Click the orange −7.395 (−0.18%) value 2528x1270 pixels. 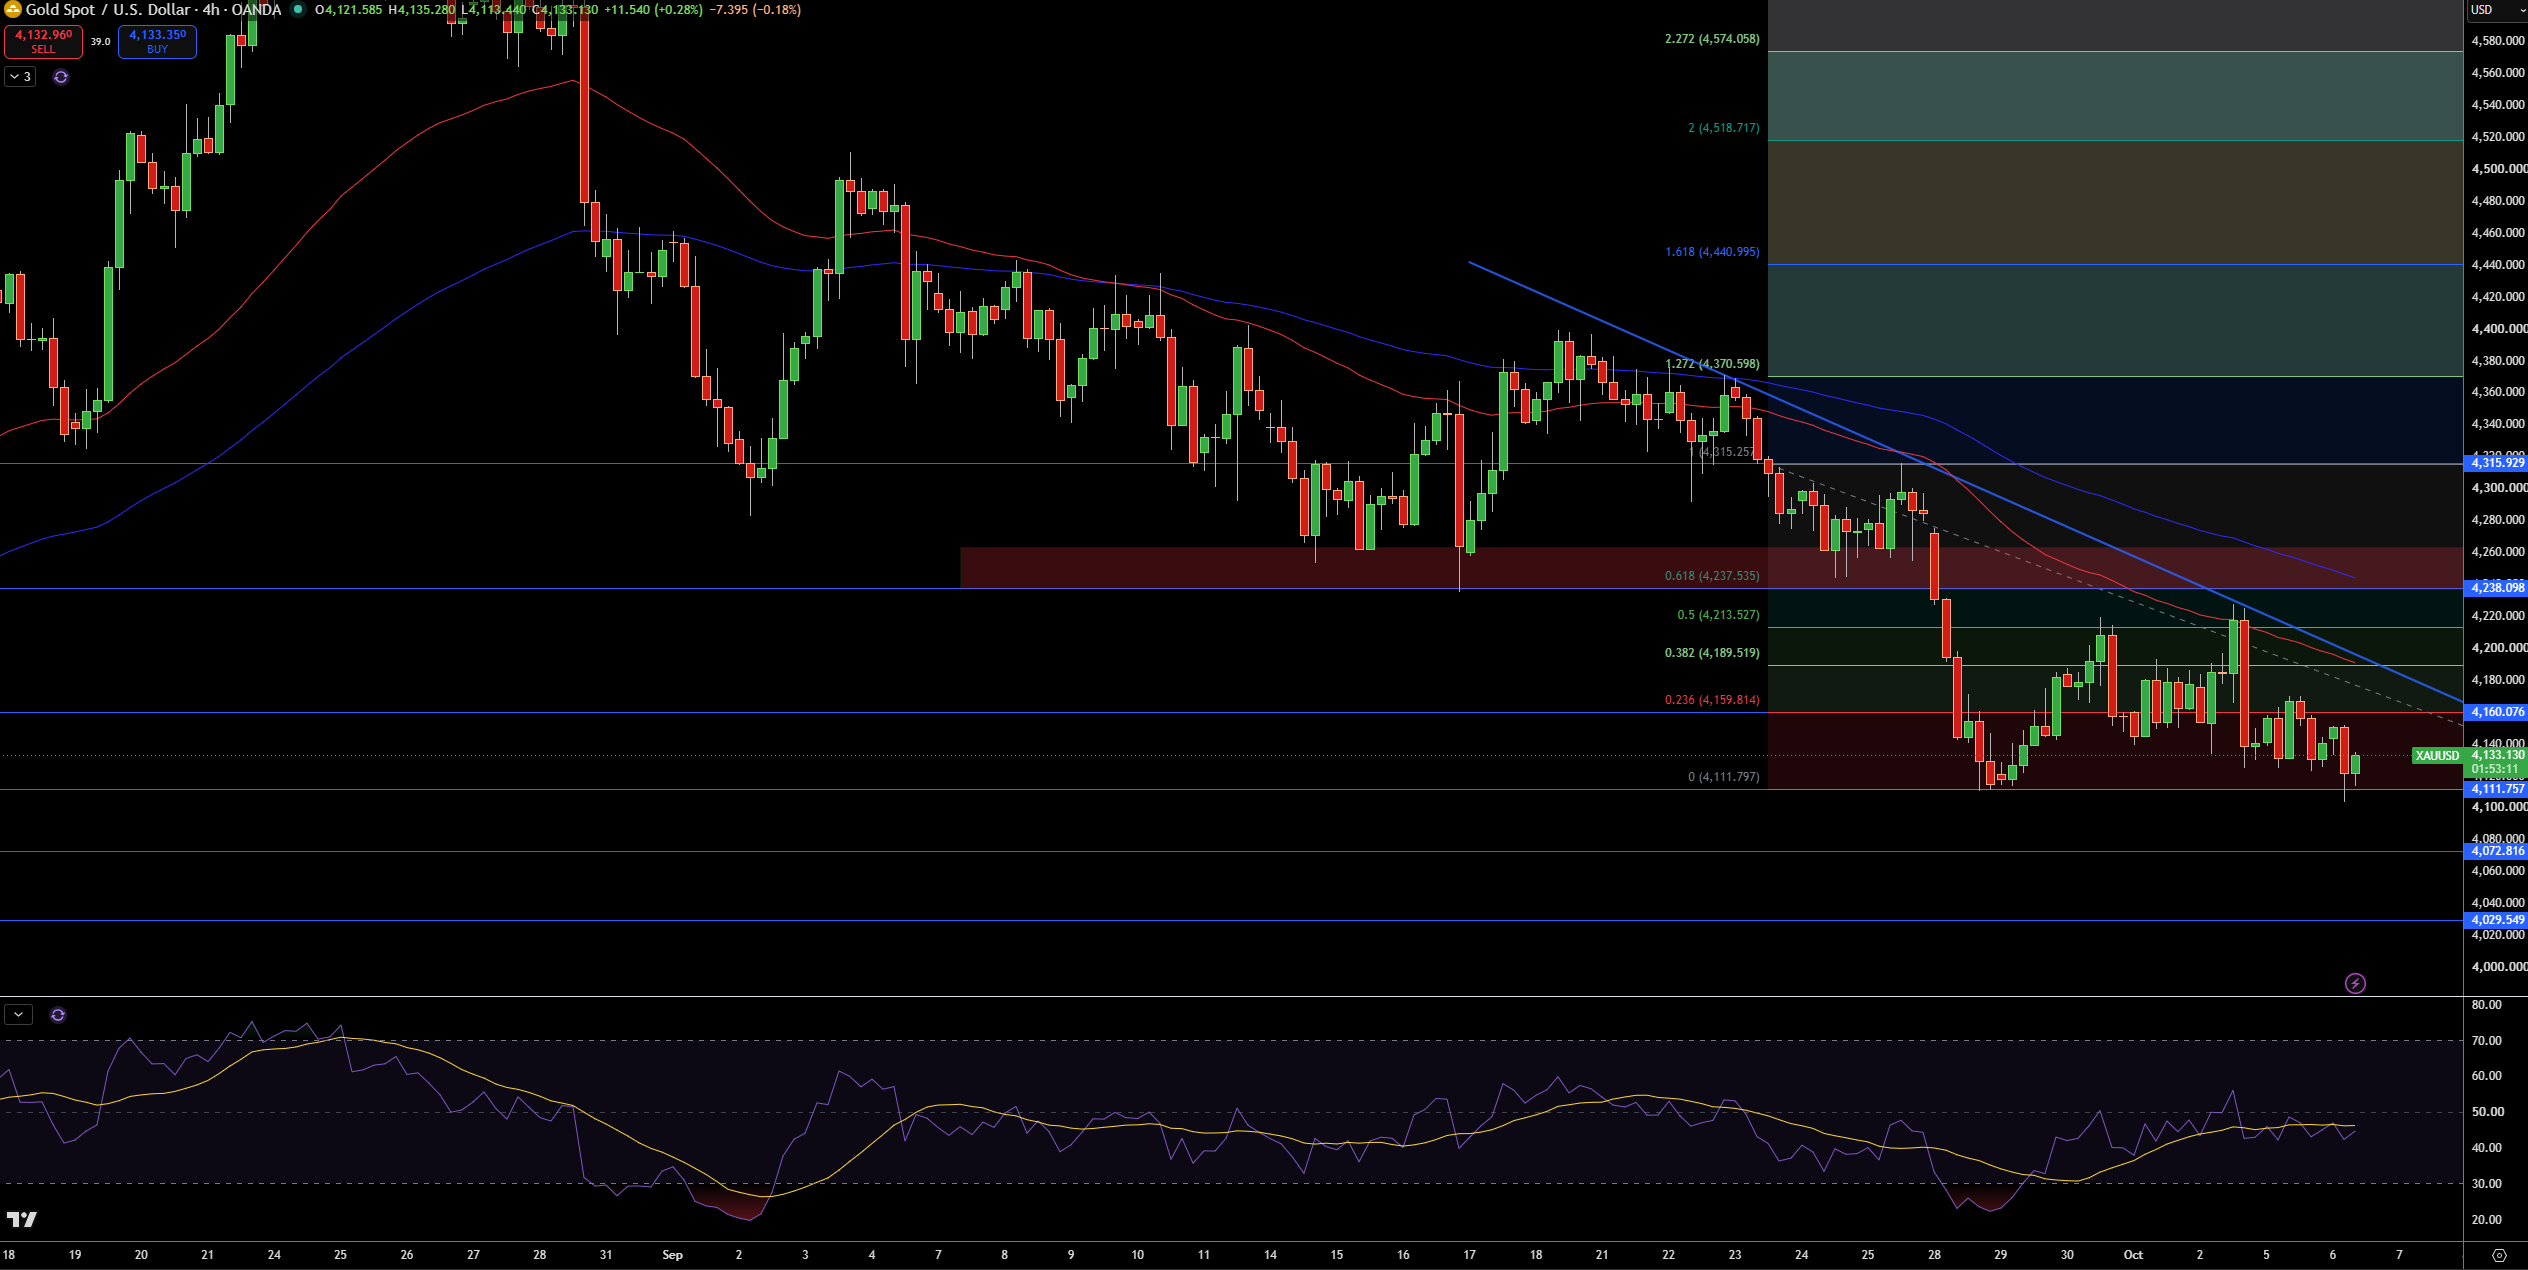click(755, 9)
